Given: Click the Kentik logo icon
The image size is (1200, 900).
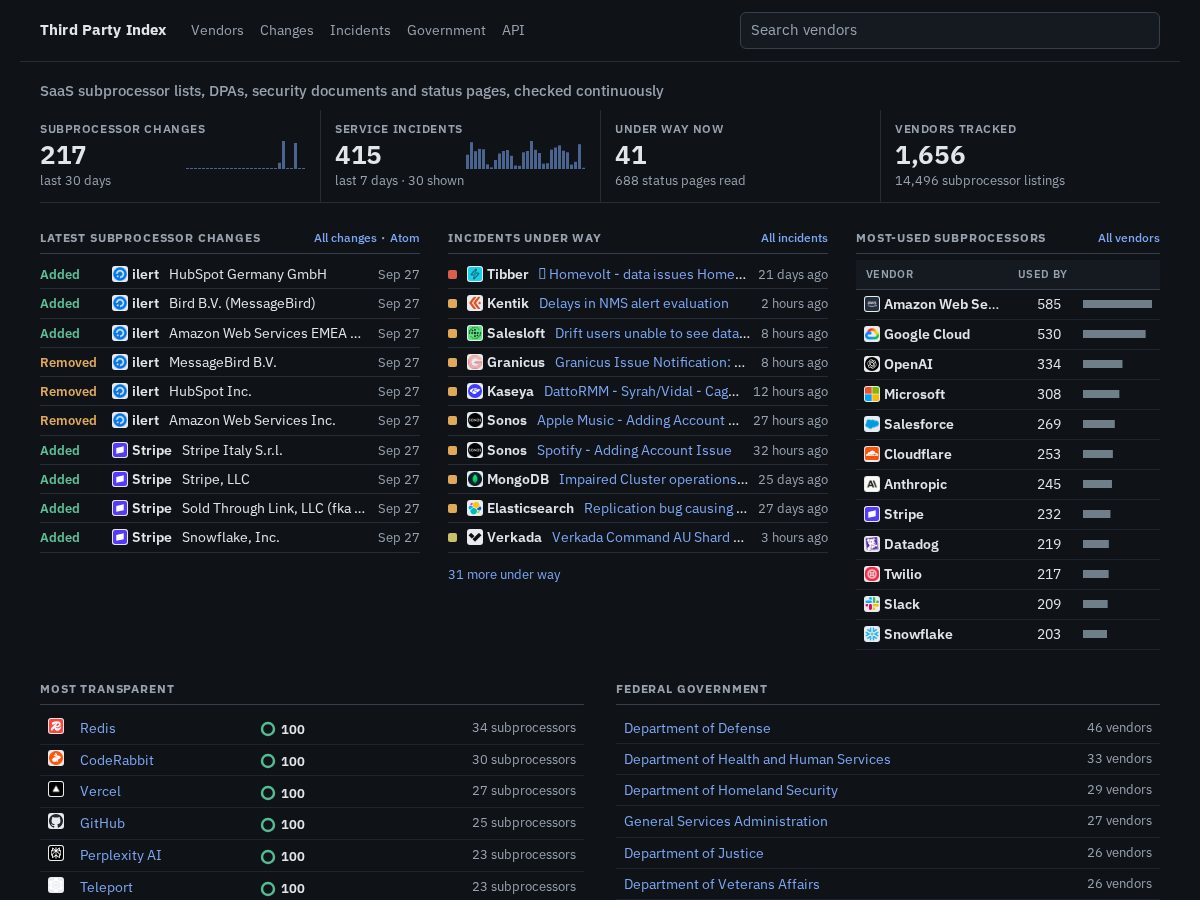Looking at the screenshot, I should (x=475, y=303).
